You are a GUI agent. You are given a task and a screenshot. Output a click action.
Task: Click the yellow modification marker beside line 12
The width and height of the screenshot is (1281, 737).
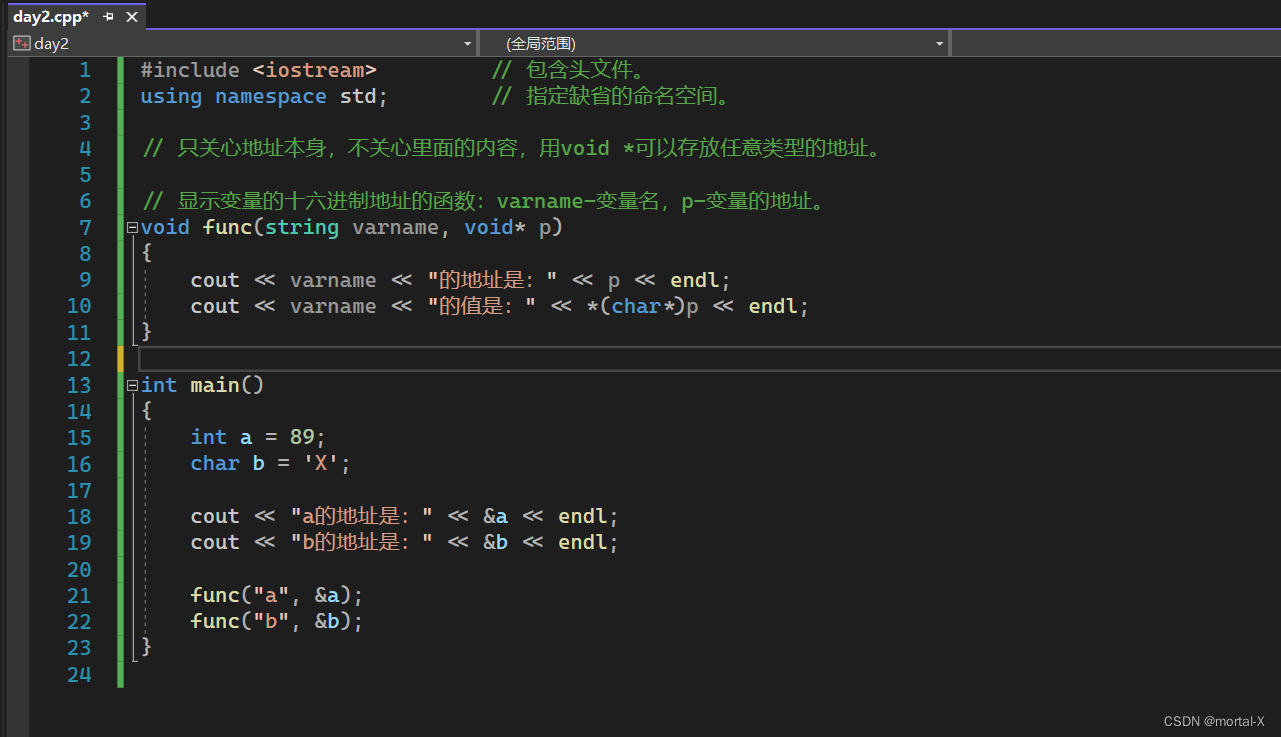click(121, 358)
